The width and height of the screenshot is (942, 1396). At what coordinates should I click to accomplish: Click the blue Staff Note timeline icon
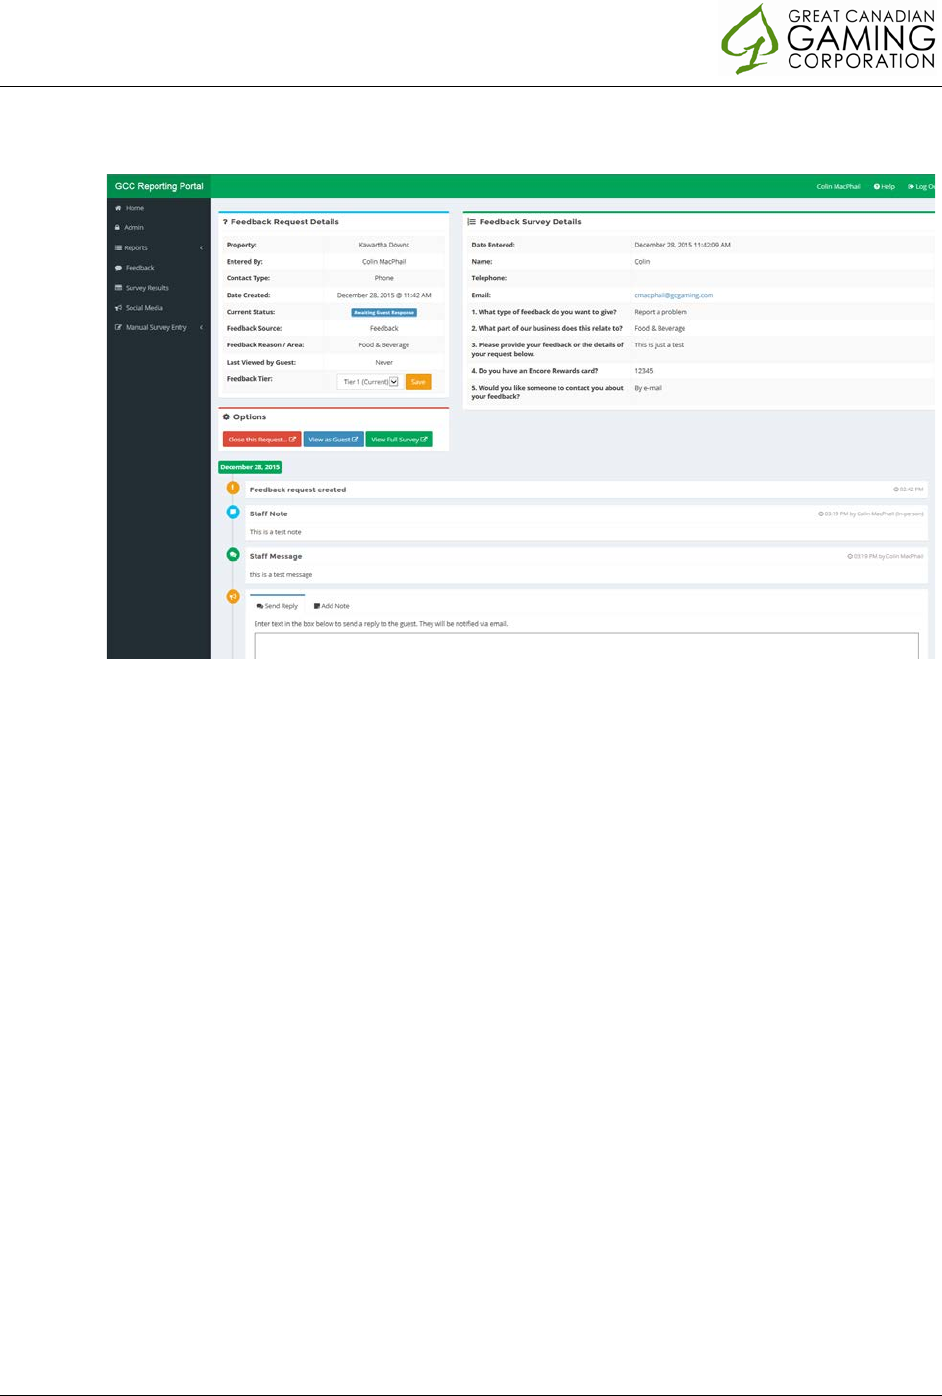pyautogui.click(x=233, y=512)
